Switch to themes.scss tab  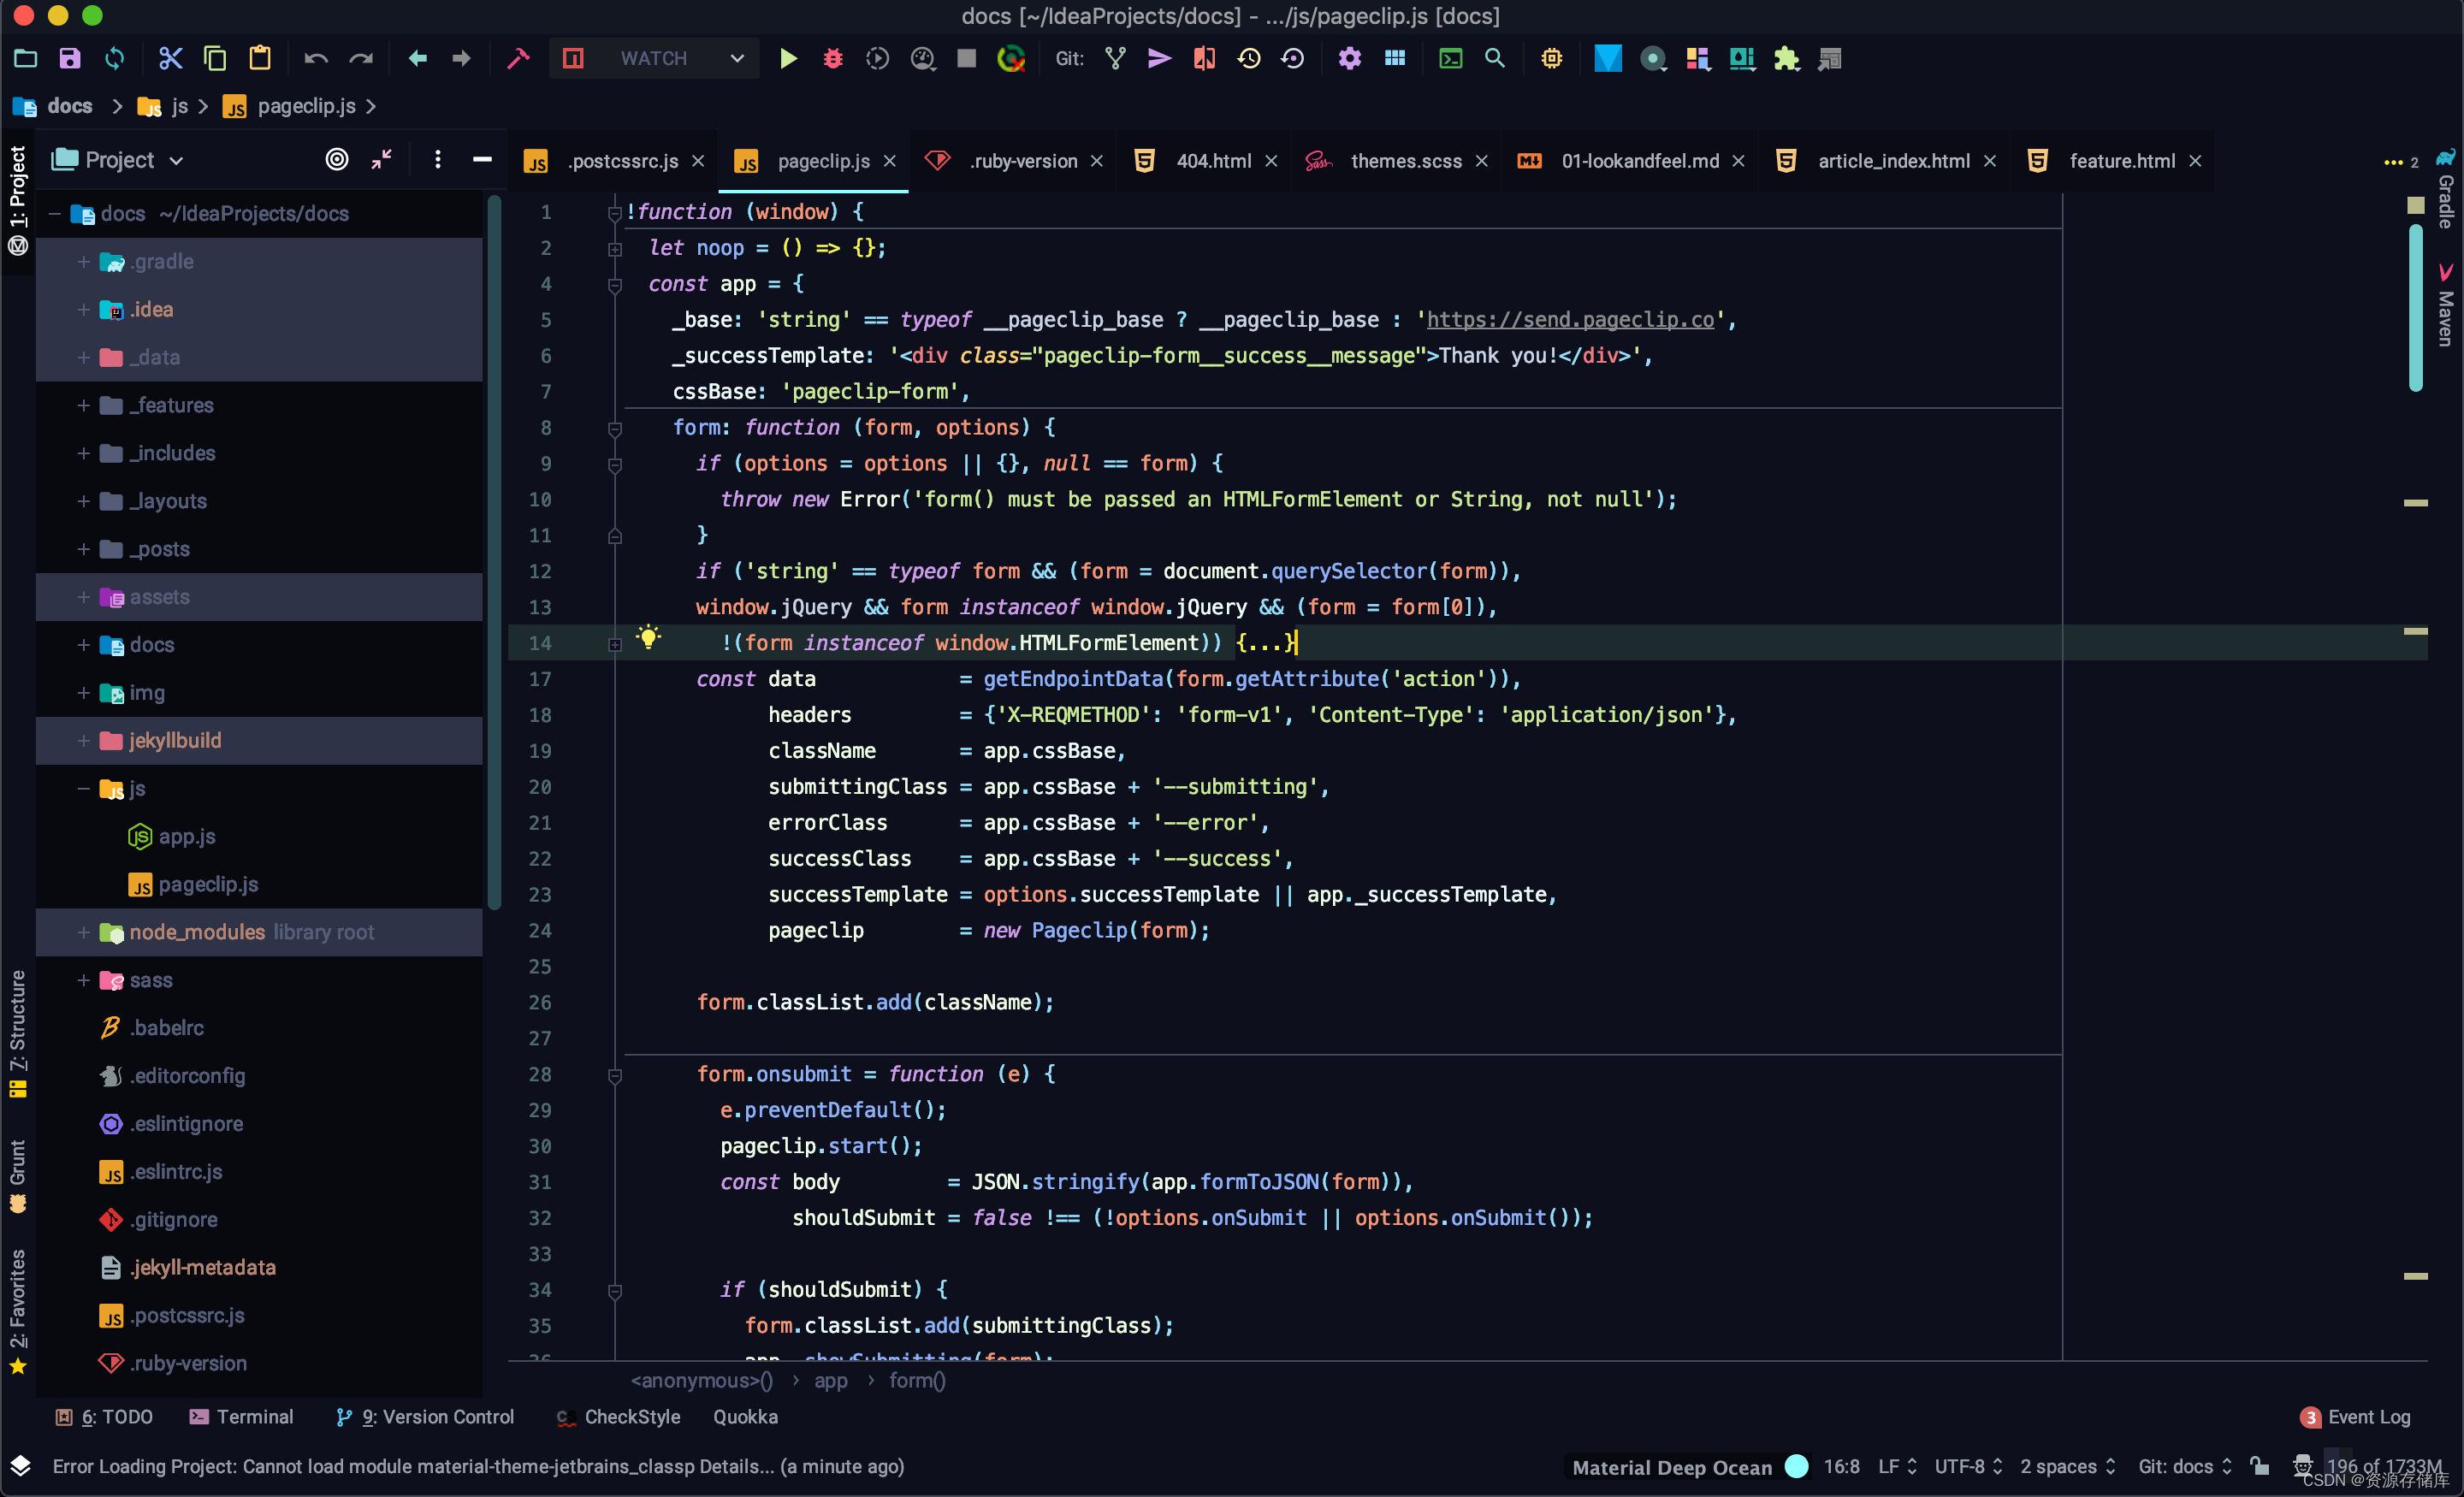tap(1397, 161)
